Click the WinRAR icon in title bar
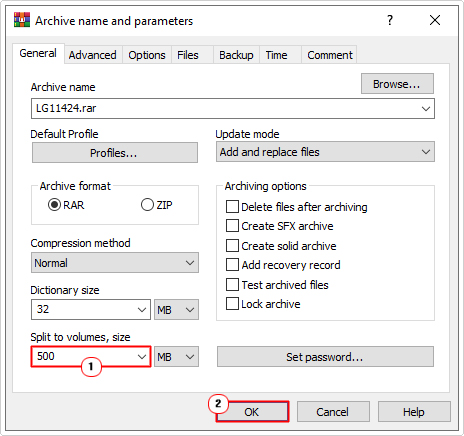This screenshot has height=436, width=464. pos(22,20)
